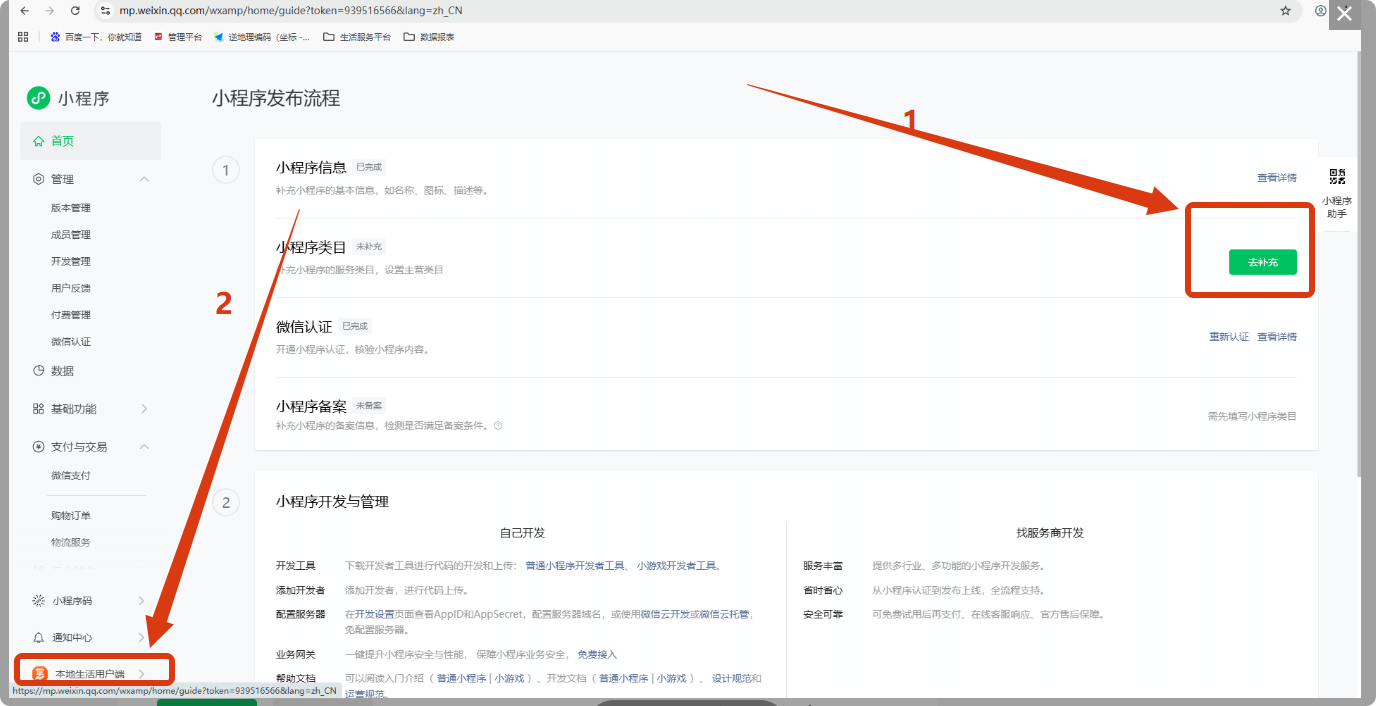This screenshot has height=706, width=1376.
Task: Click the 小程序码 sunburst icon
Action: [x=38, y=600]
